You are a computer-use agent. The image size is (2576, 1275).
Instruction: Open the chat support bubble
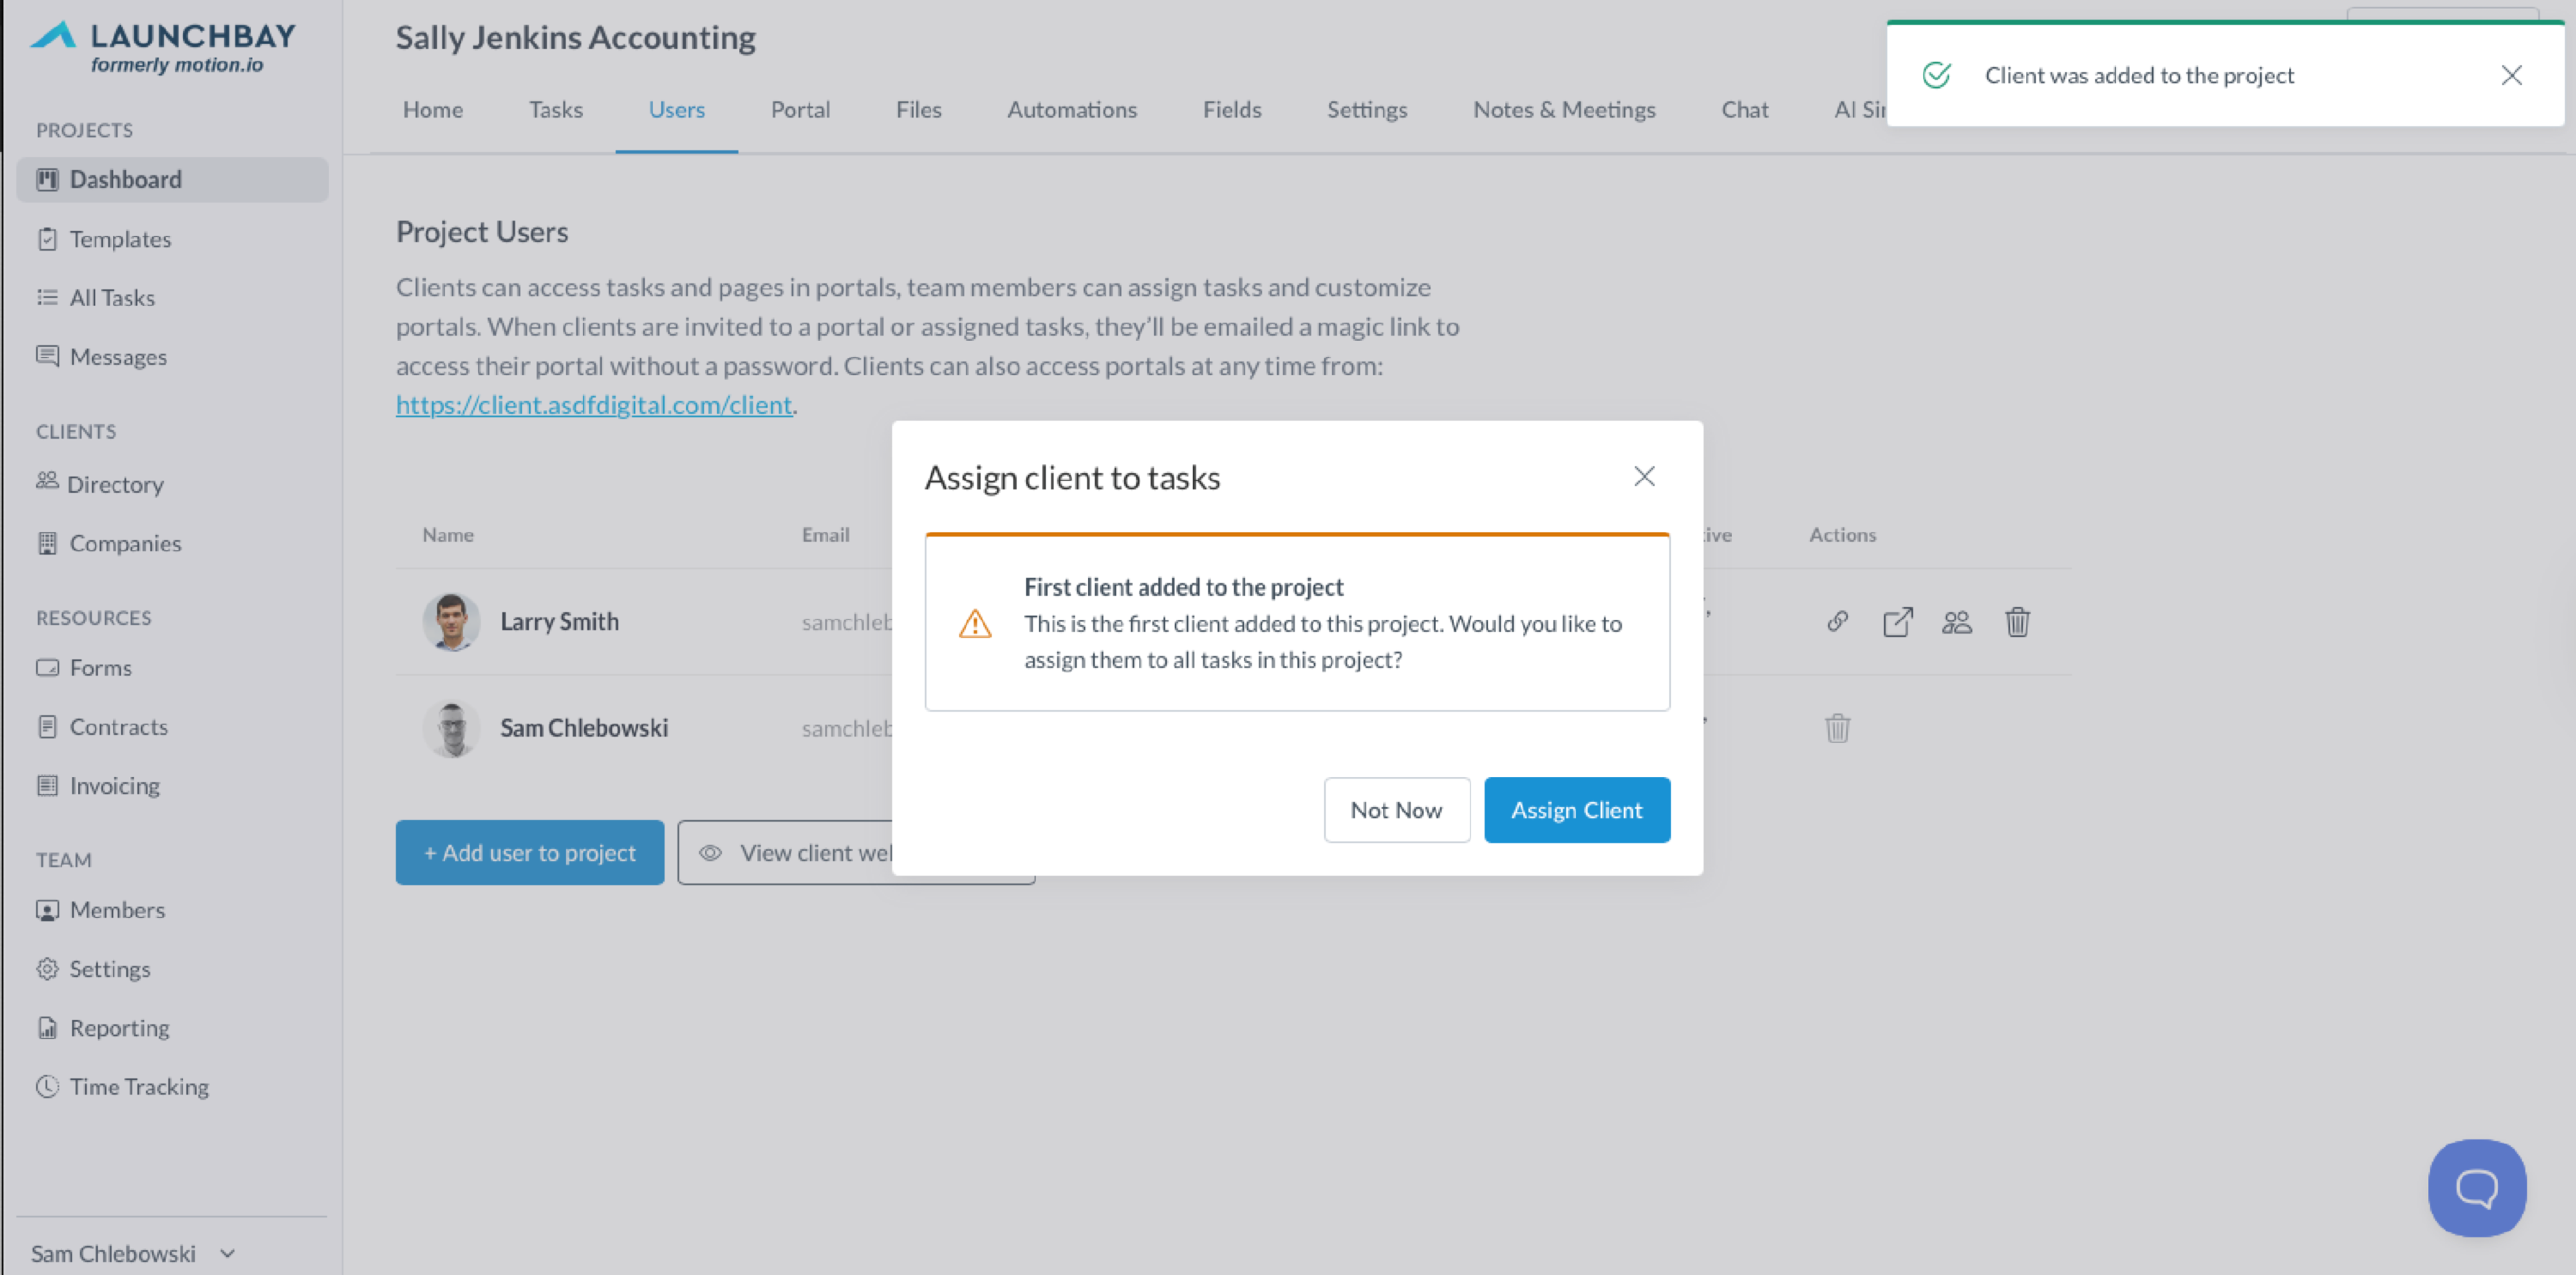2476,1187
